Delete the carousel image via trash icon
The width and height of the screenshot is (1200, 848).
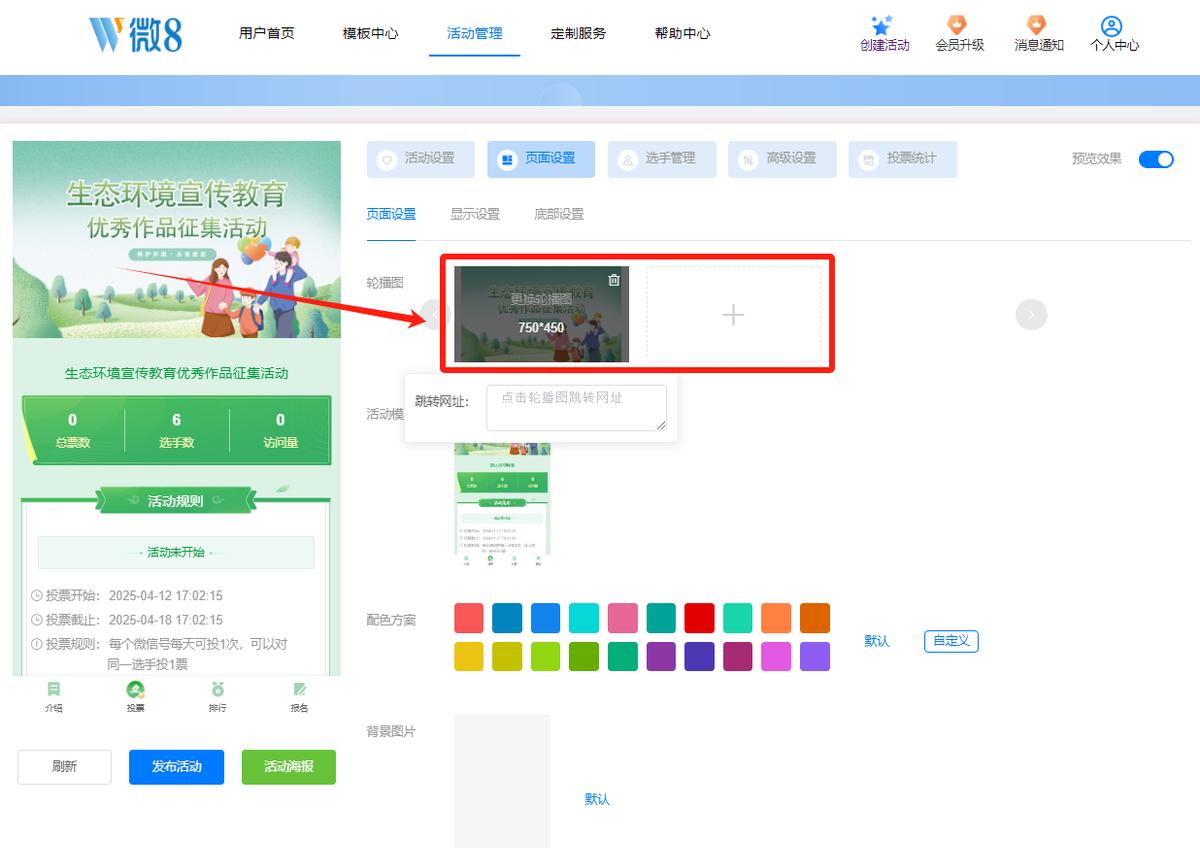pyautogui.click(x=614, y=280)
